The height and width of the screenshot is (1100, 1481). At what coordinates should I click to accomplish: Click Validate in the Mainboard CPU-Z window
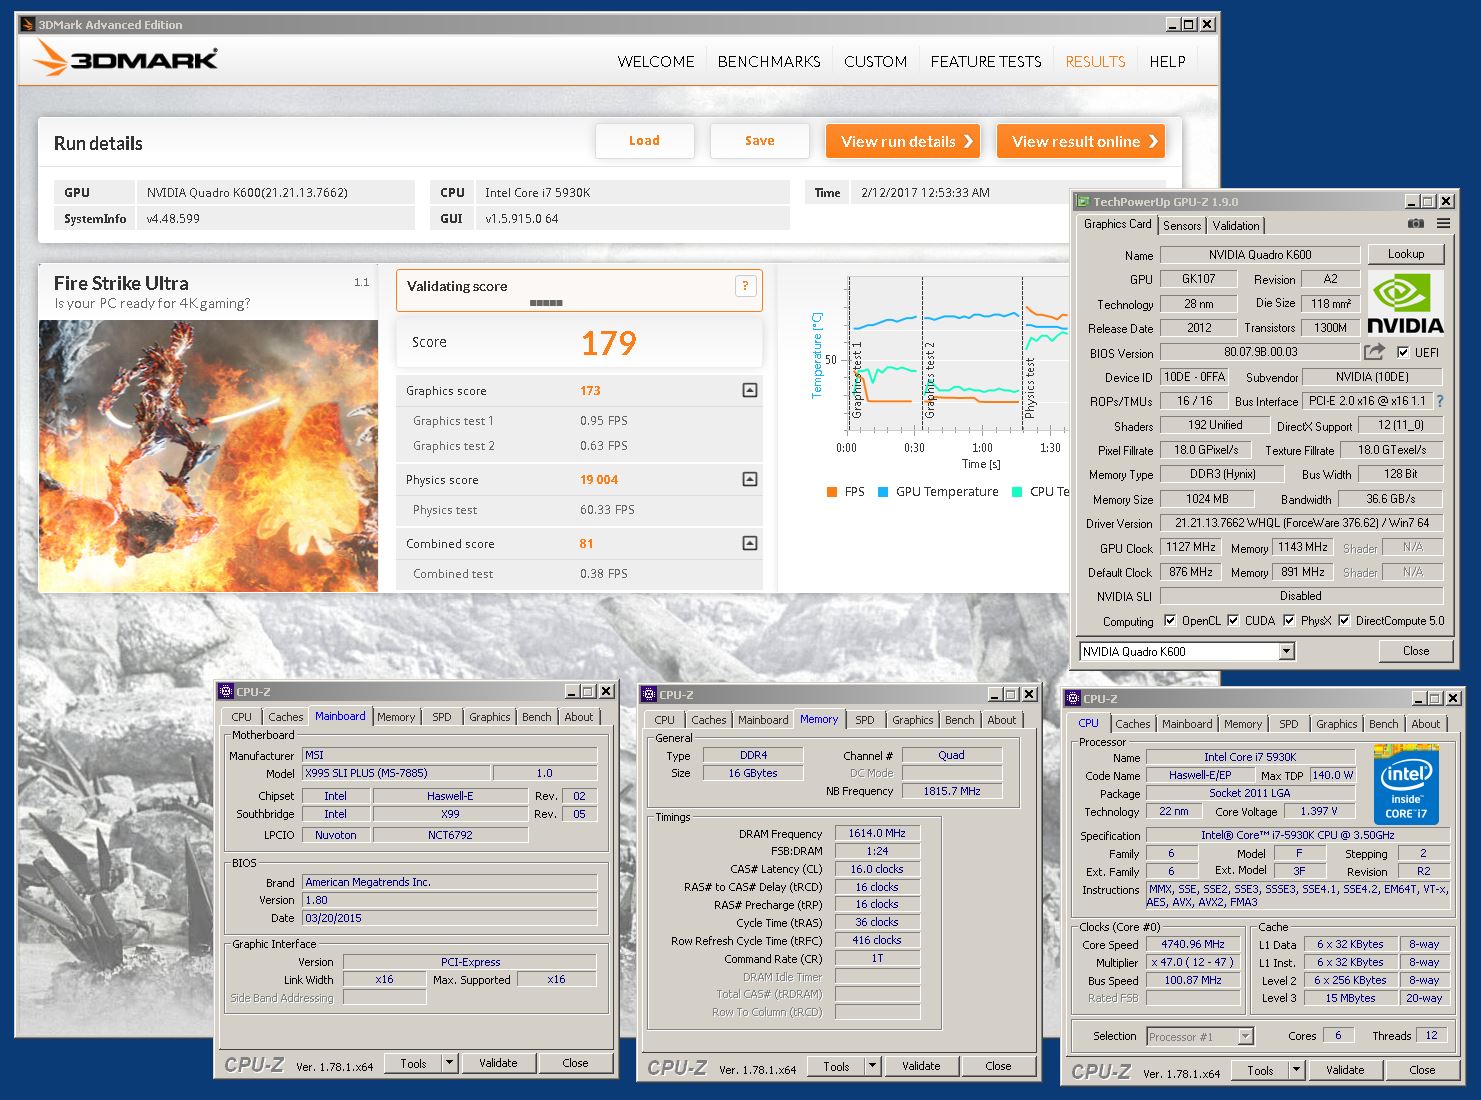[498, 1063]
